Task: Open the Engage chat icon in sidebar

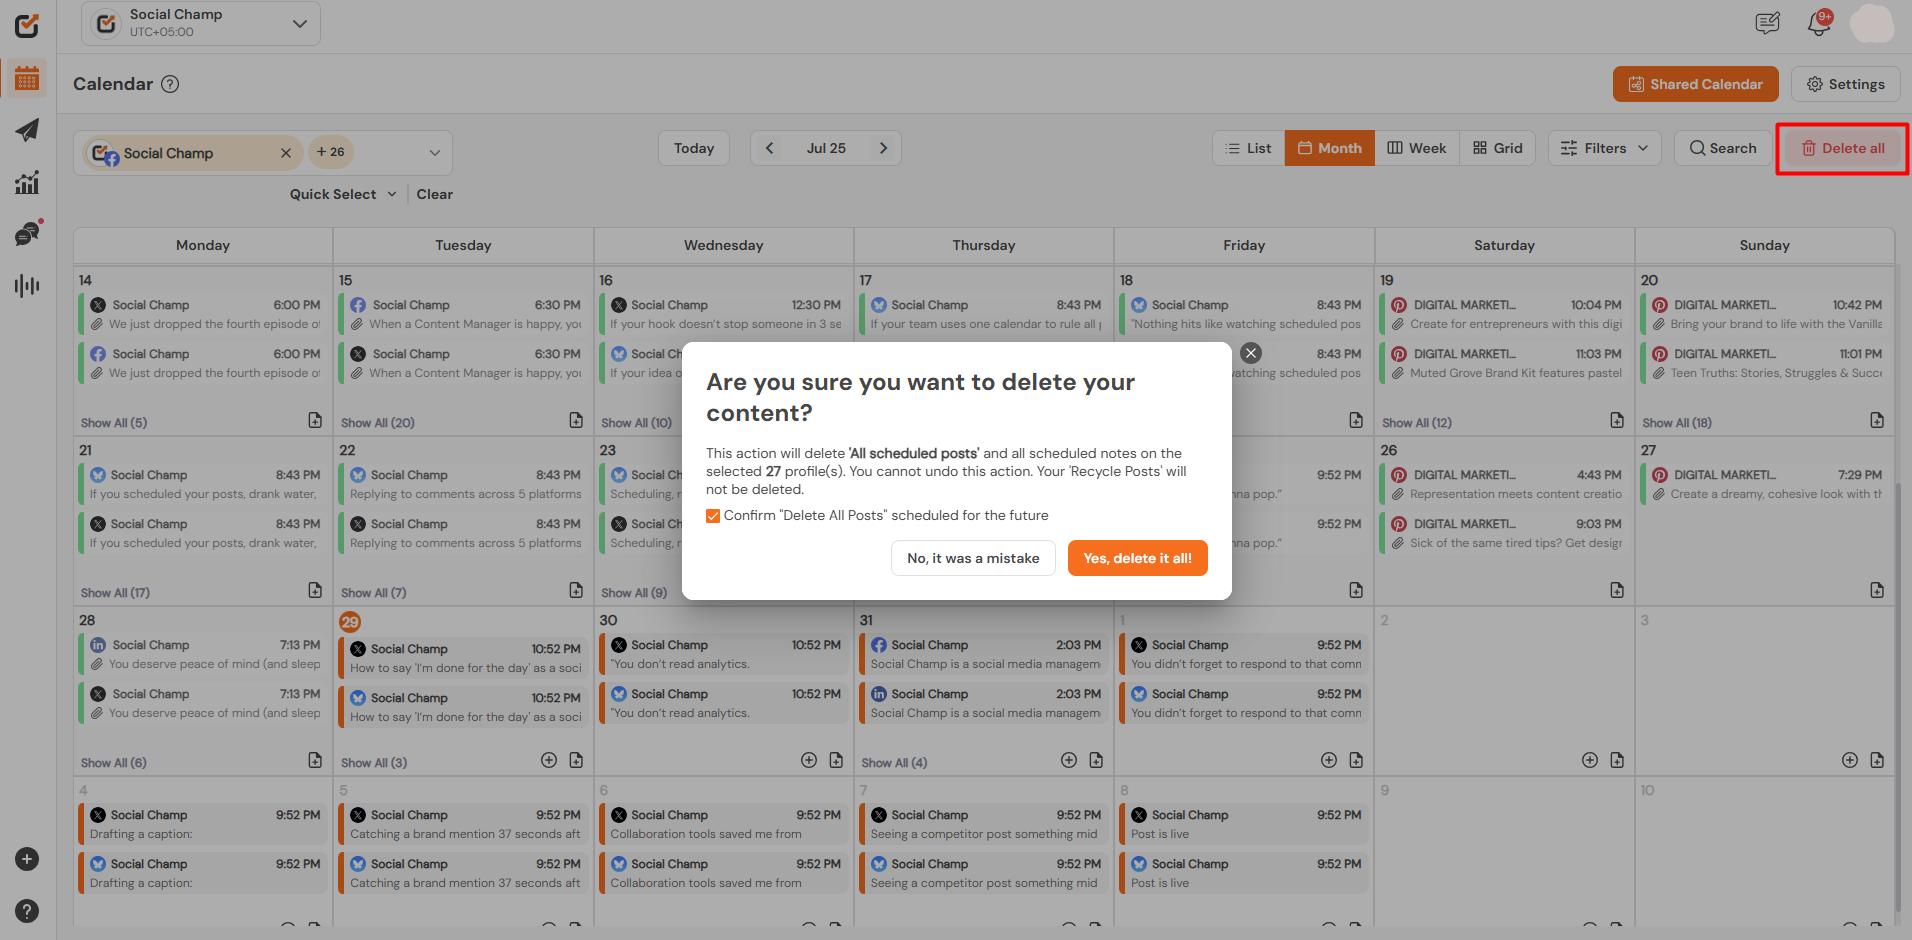Action: [x=27, y=234]
